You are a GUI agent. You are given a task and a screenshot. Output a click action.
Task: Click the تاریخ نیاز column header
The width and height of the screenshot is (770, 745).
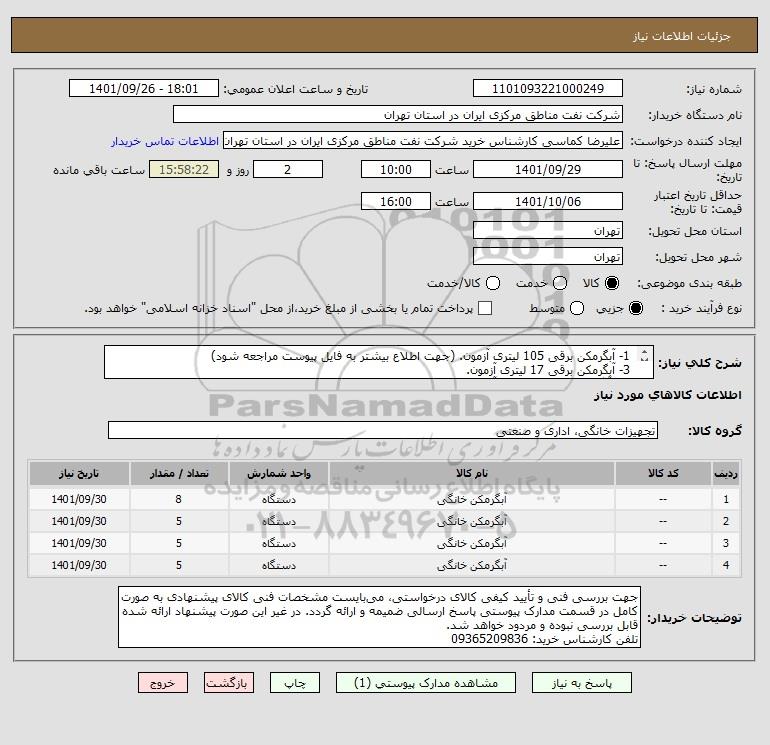tap(79, 473)
